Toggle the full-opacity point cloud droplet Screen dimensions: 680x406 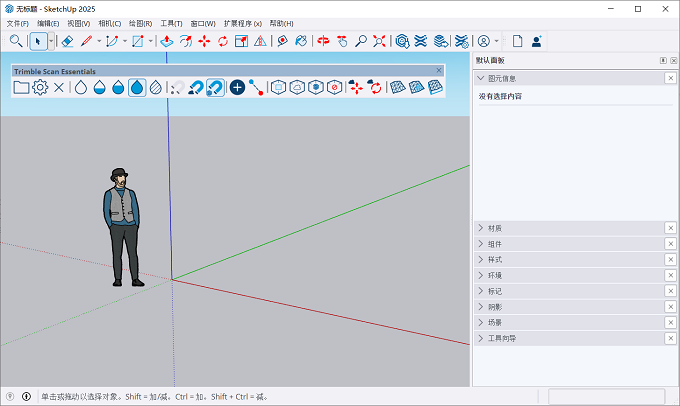coord(137,88)
